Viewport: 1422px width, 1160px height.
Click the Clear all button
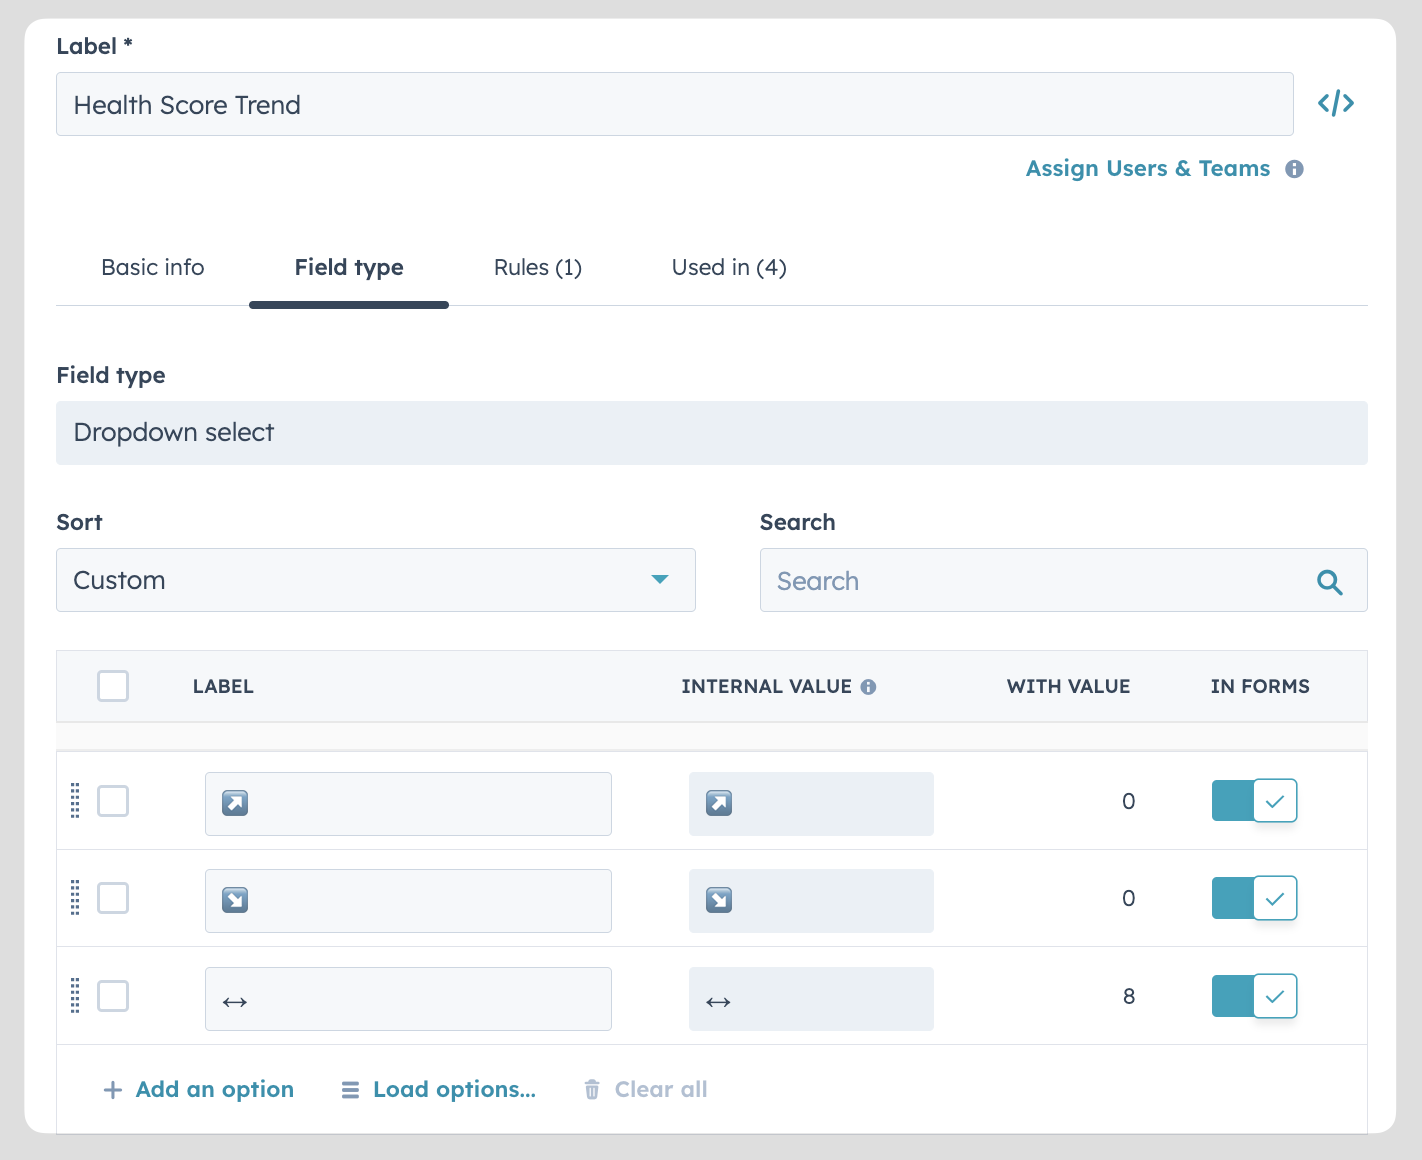click(x=661, y=1090)
